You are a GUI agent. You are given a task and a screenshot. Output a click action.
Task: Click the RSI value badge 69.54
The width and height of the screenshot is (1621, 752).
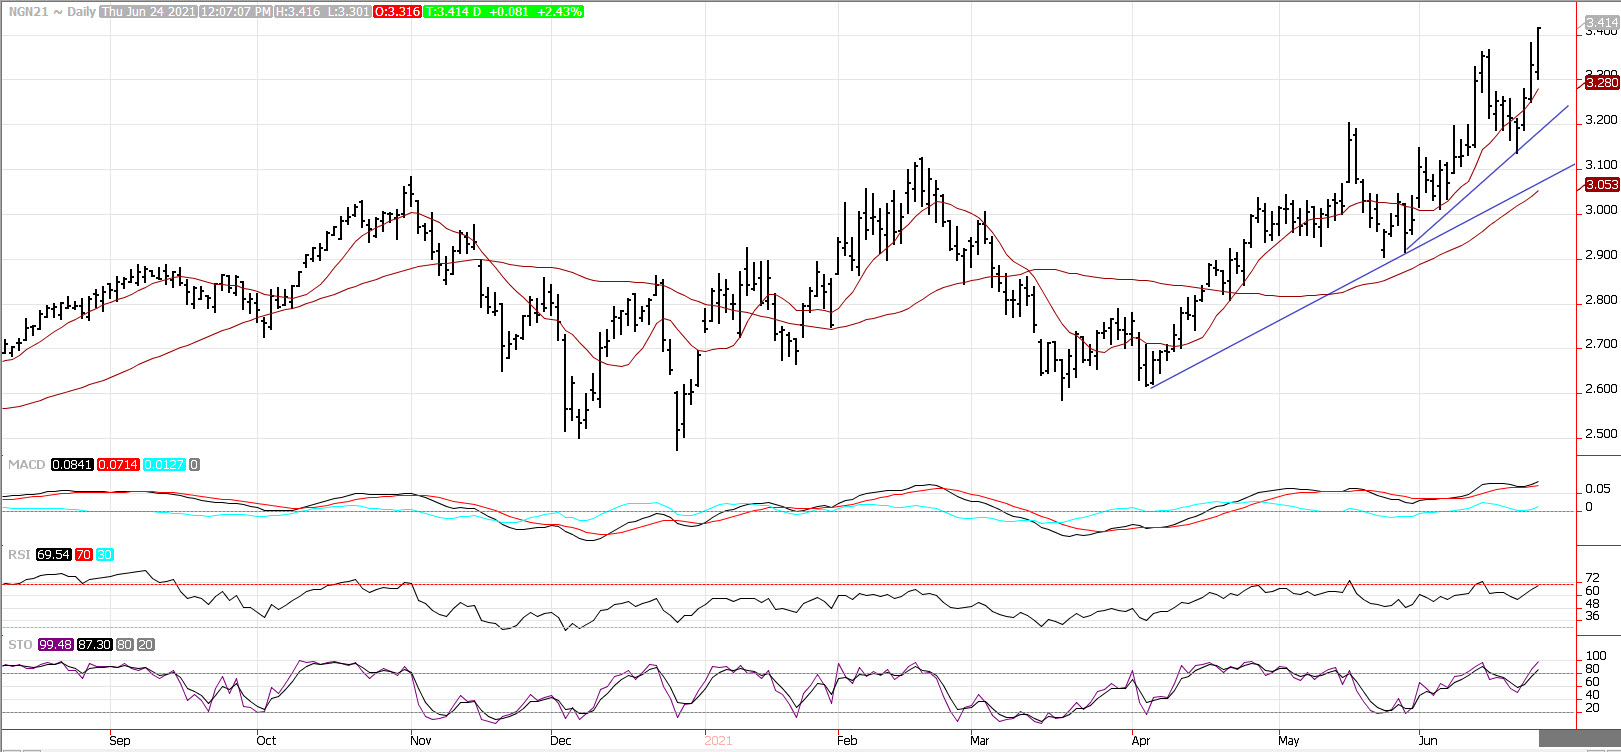[x=53, y=554]
